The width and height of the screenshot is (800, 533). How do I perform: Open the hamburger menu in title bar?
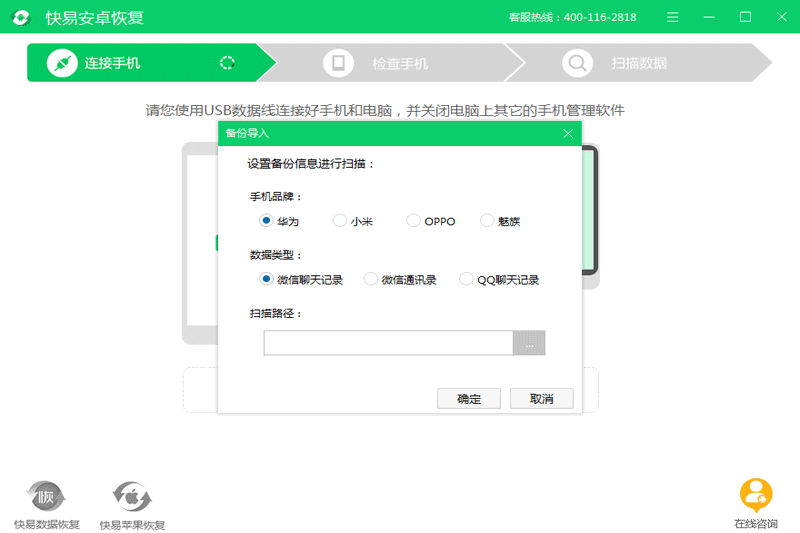[672, 17]
